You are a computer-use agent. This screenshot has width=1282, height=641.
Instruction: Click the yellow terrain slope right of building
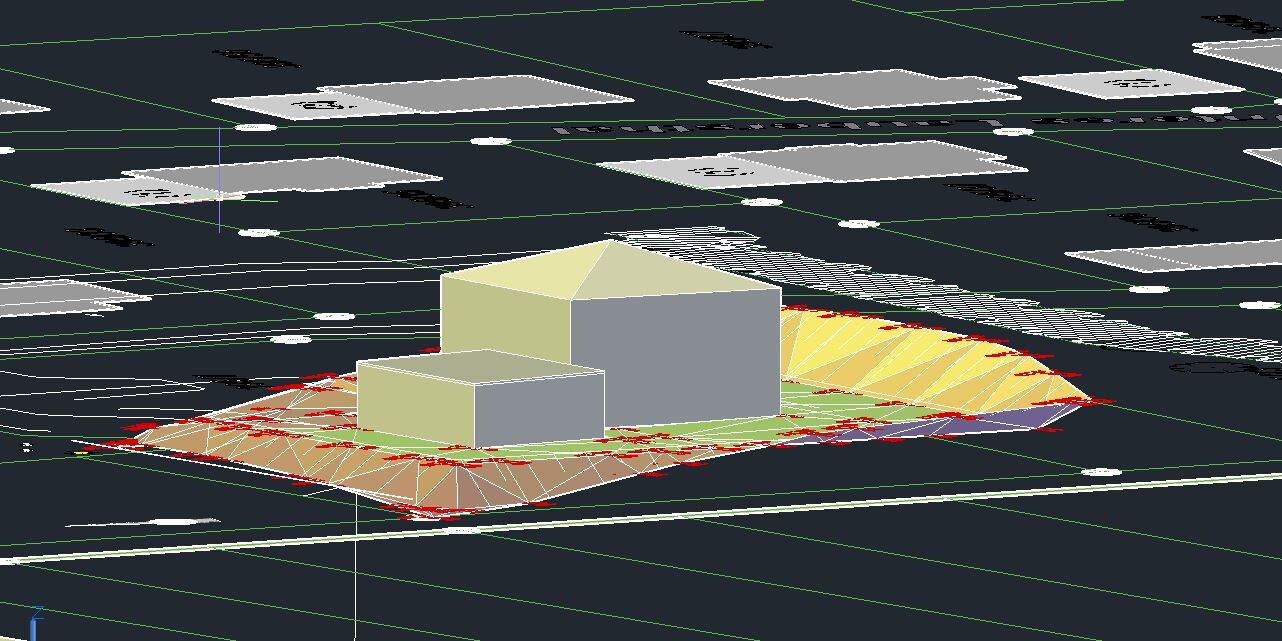900,360
